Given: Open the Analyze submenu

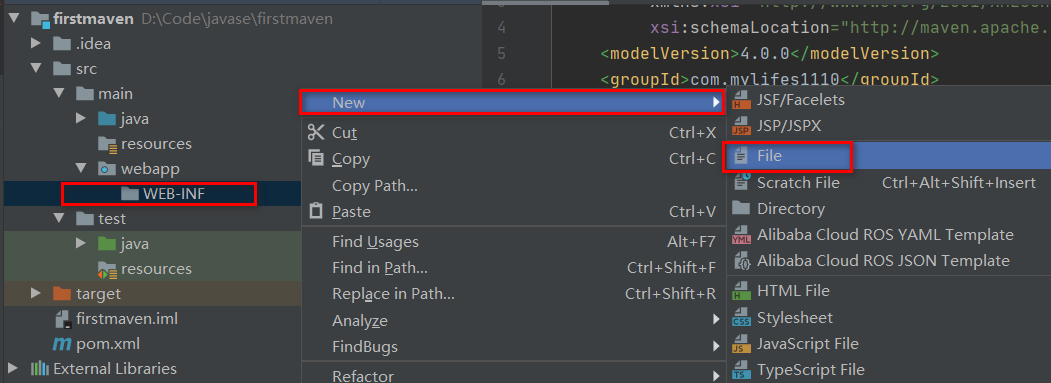Looking at the screenshot, I should 513,321.
